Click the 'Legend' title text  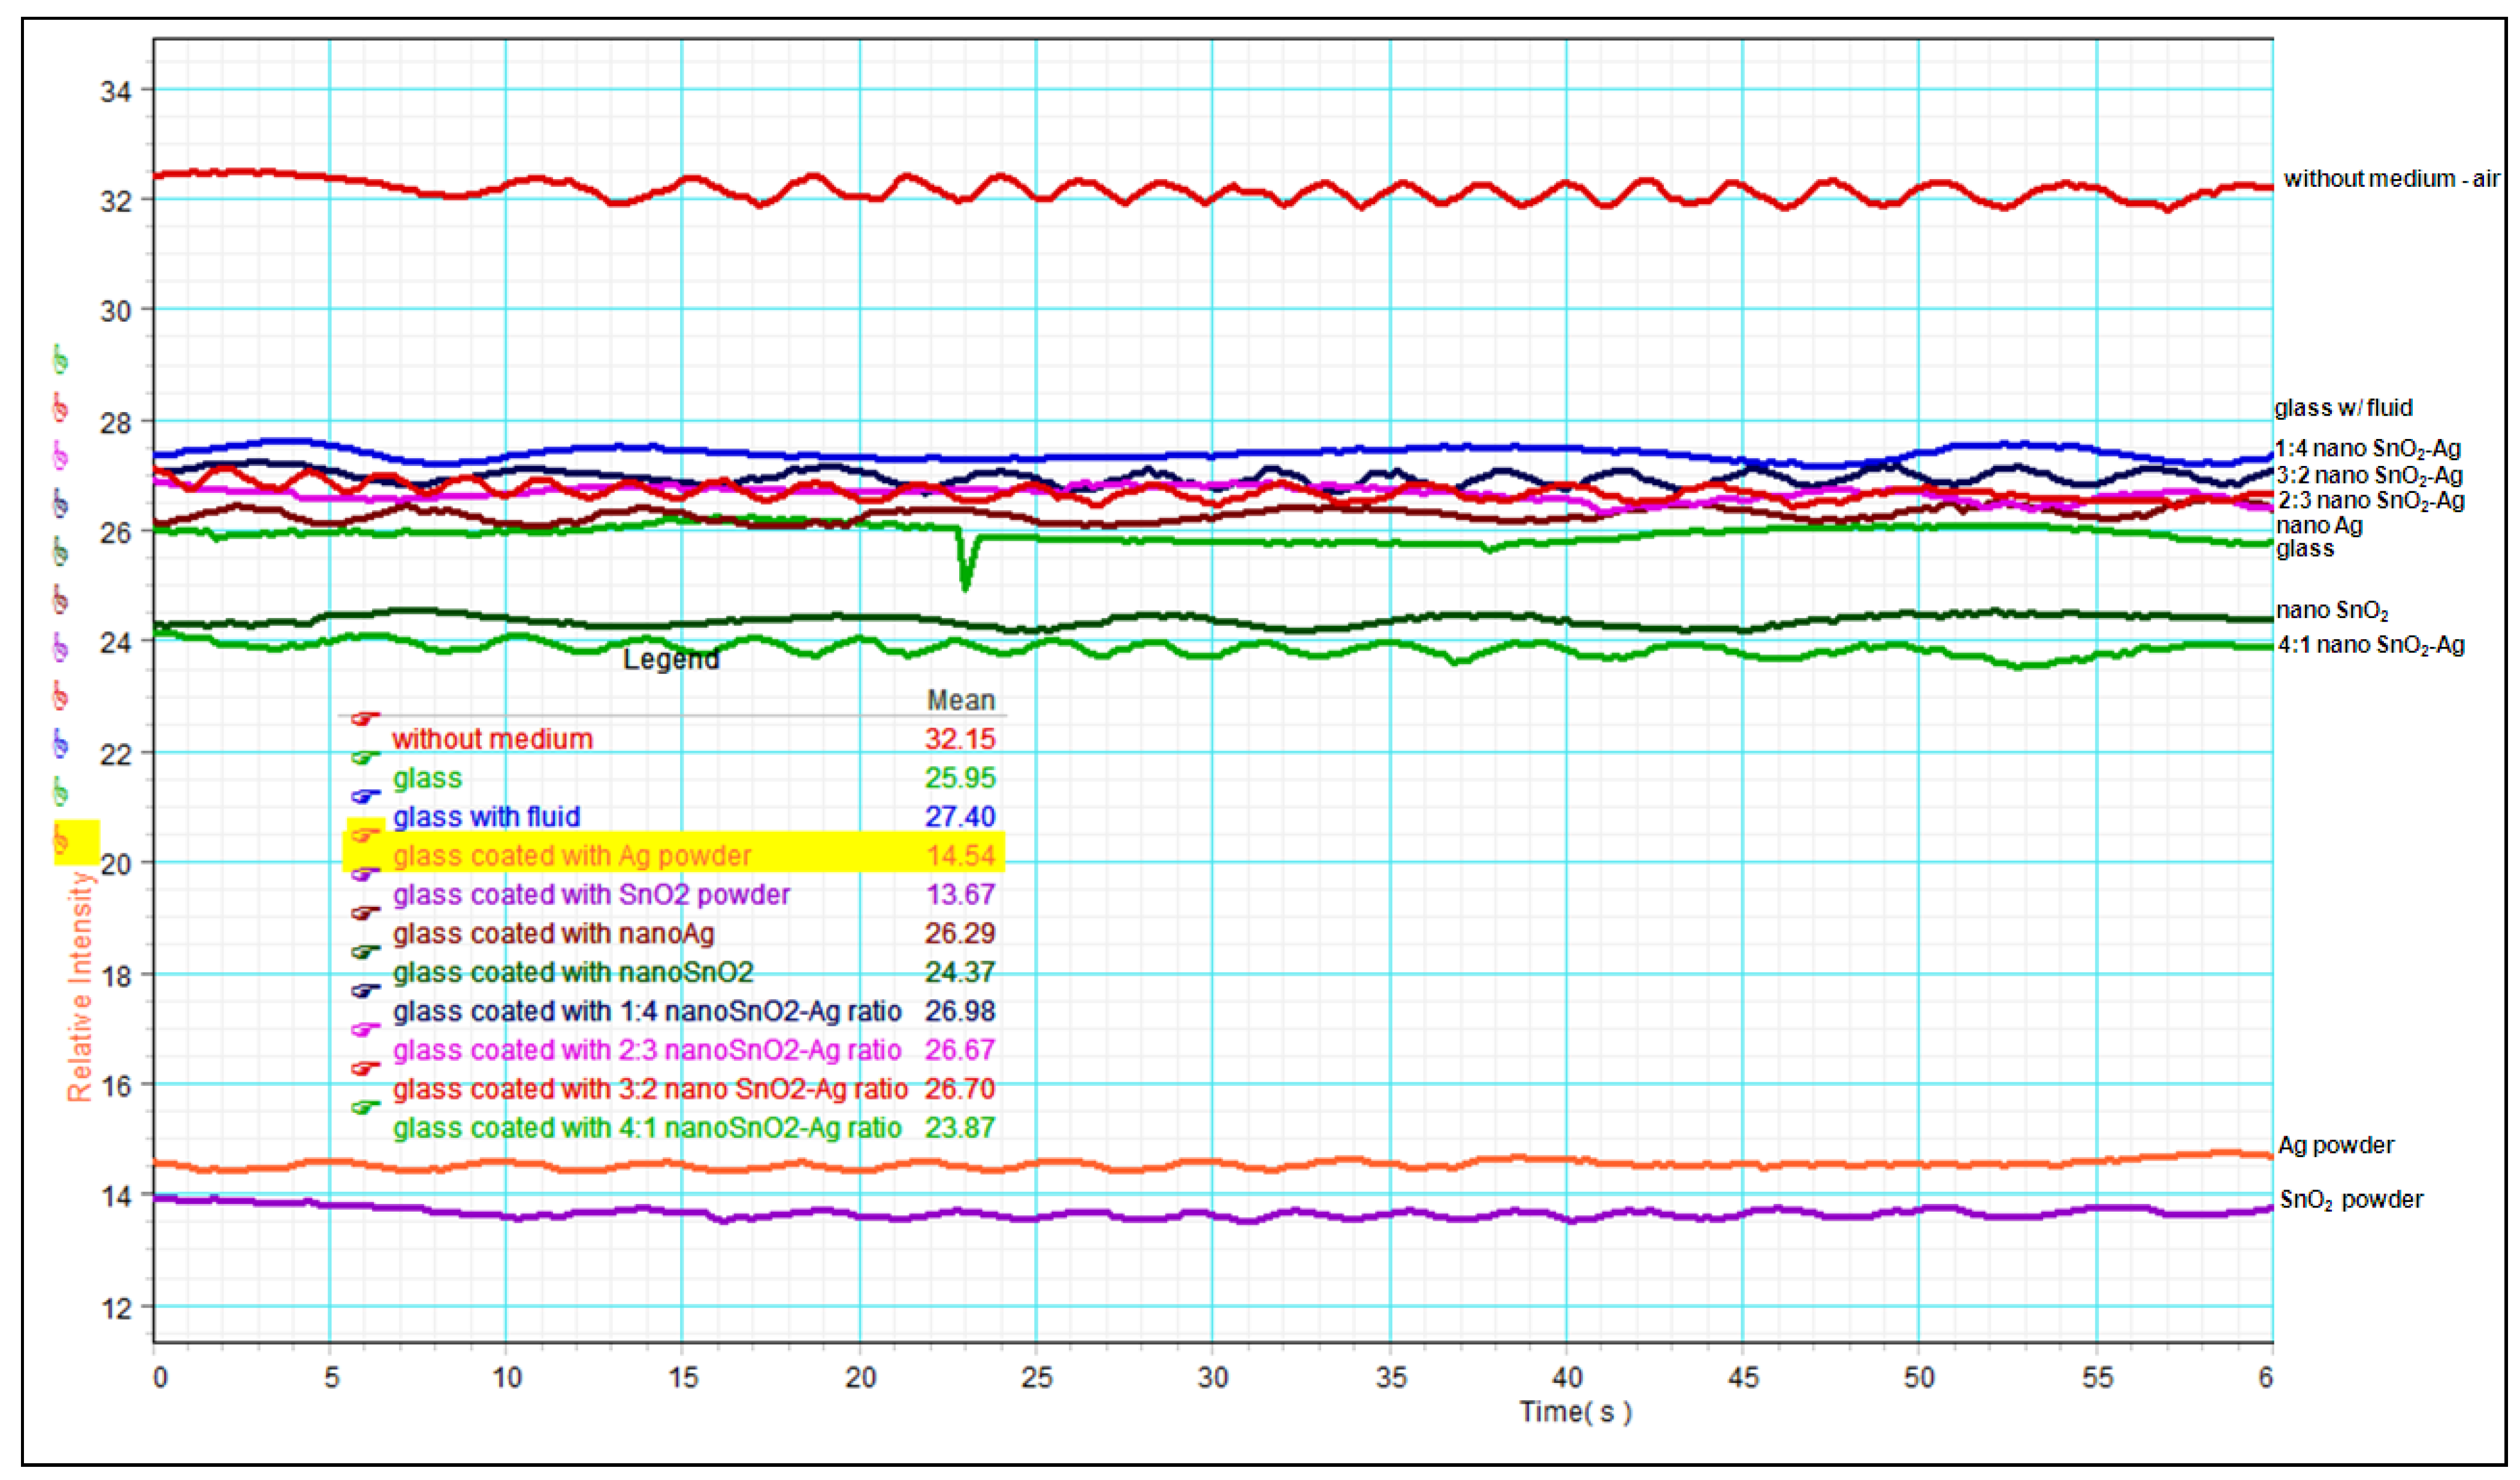(x=670, y=660)
